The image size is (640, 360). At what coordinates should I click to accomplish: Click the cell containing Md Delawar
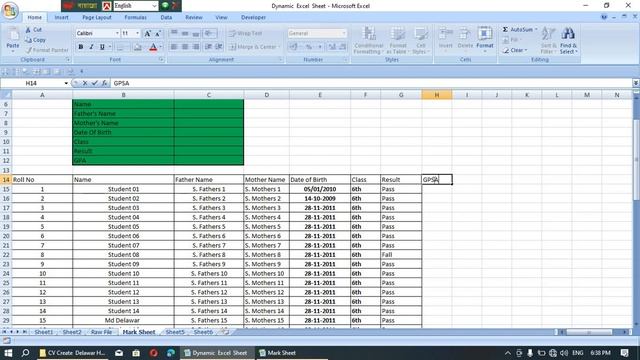point(123,320)
